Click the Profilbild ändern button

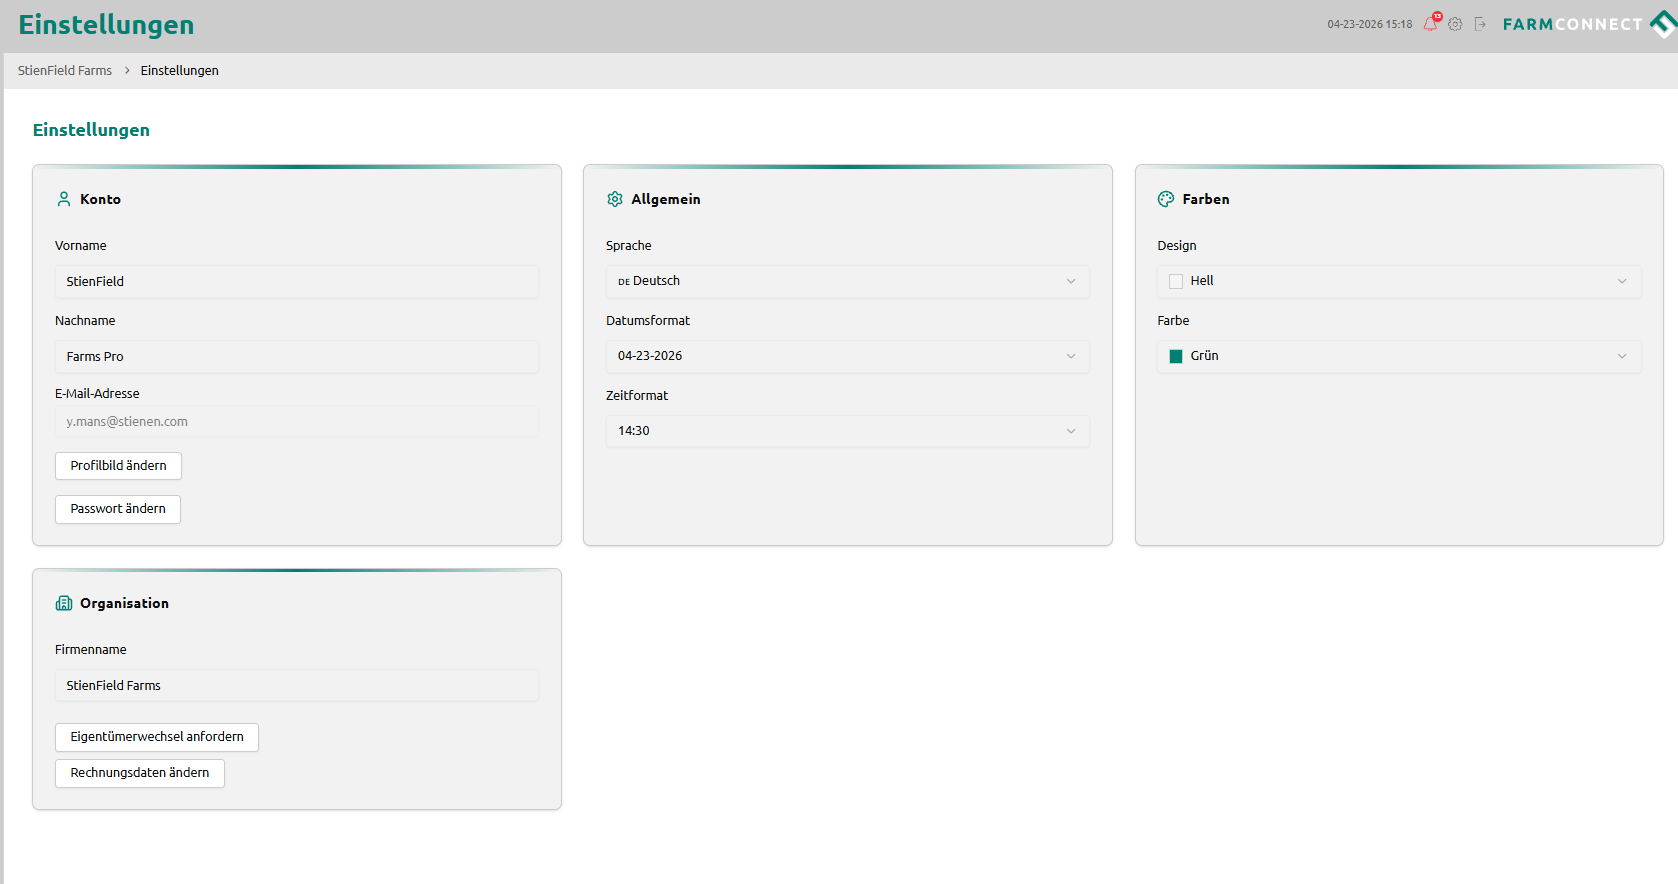(x=118, y=466)
